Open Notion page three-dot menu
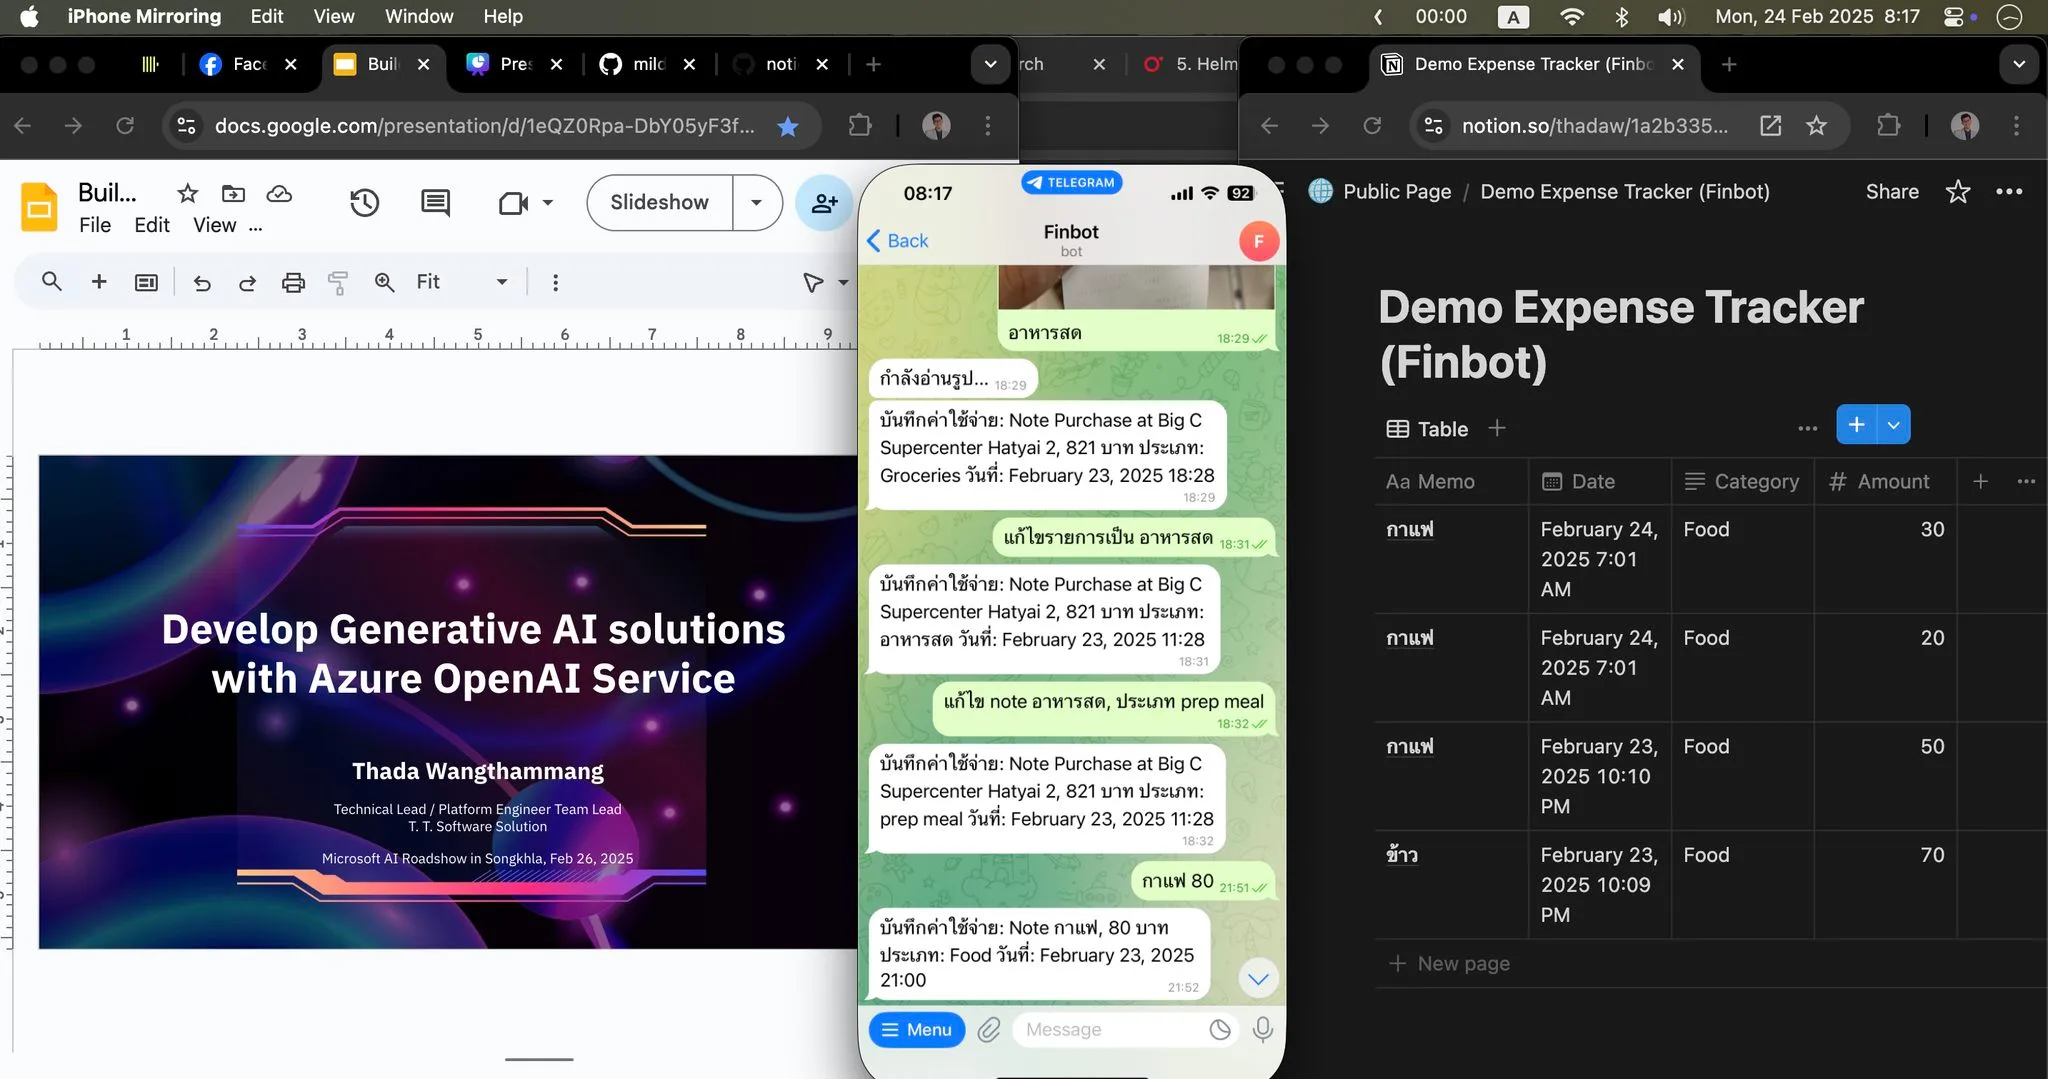2048x1079 pixels. pos(2009,192)
